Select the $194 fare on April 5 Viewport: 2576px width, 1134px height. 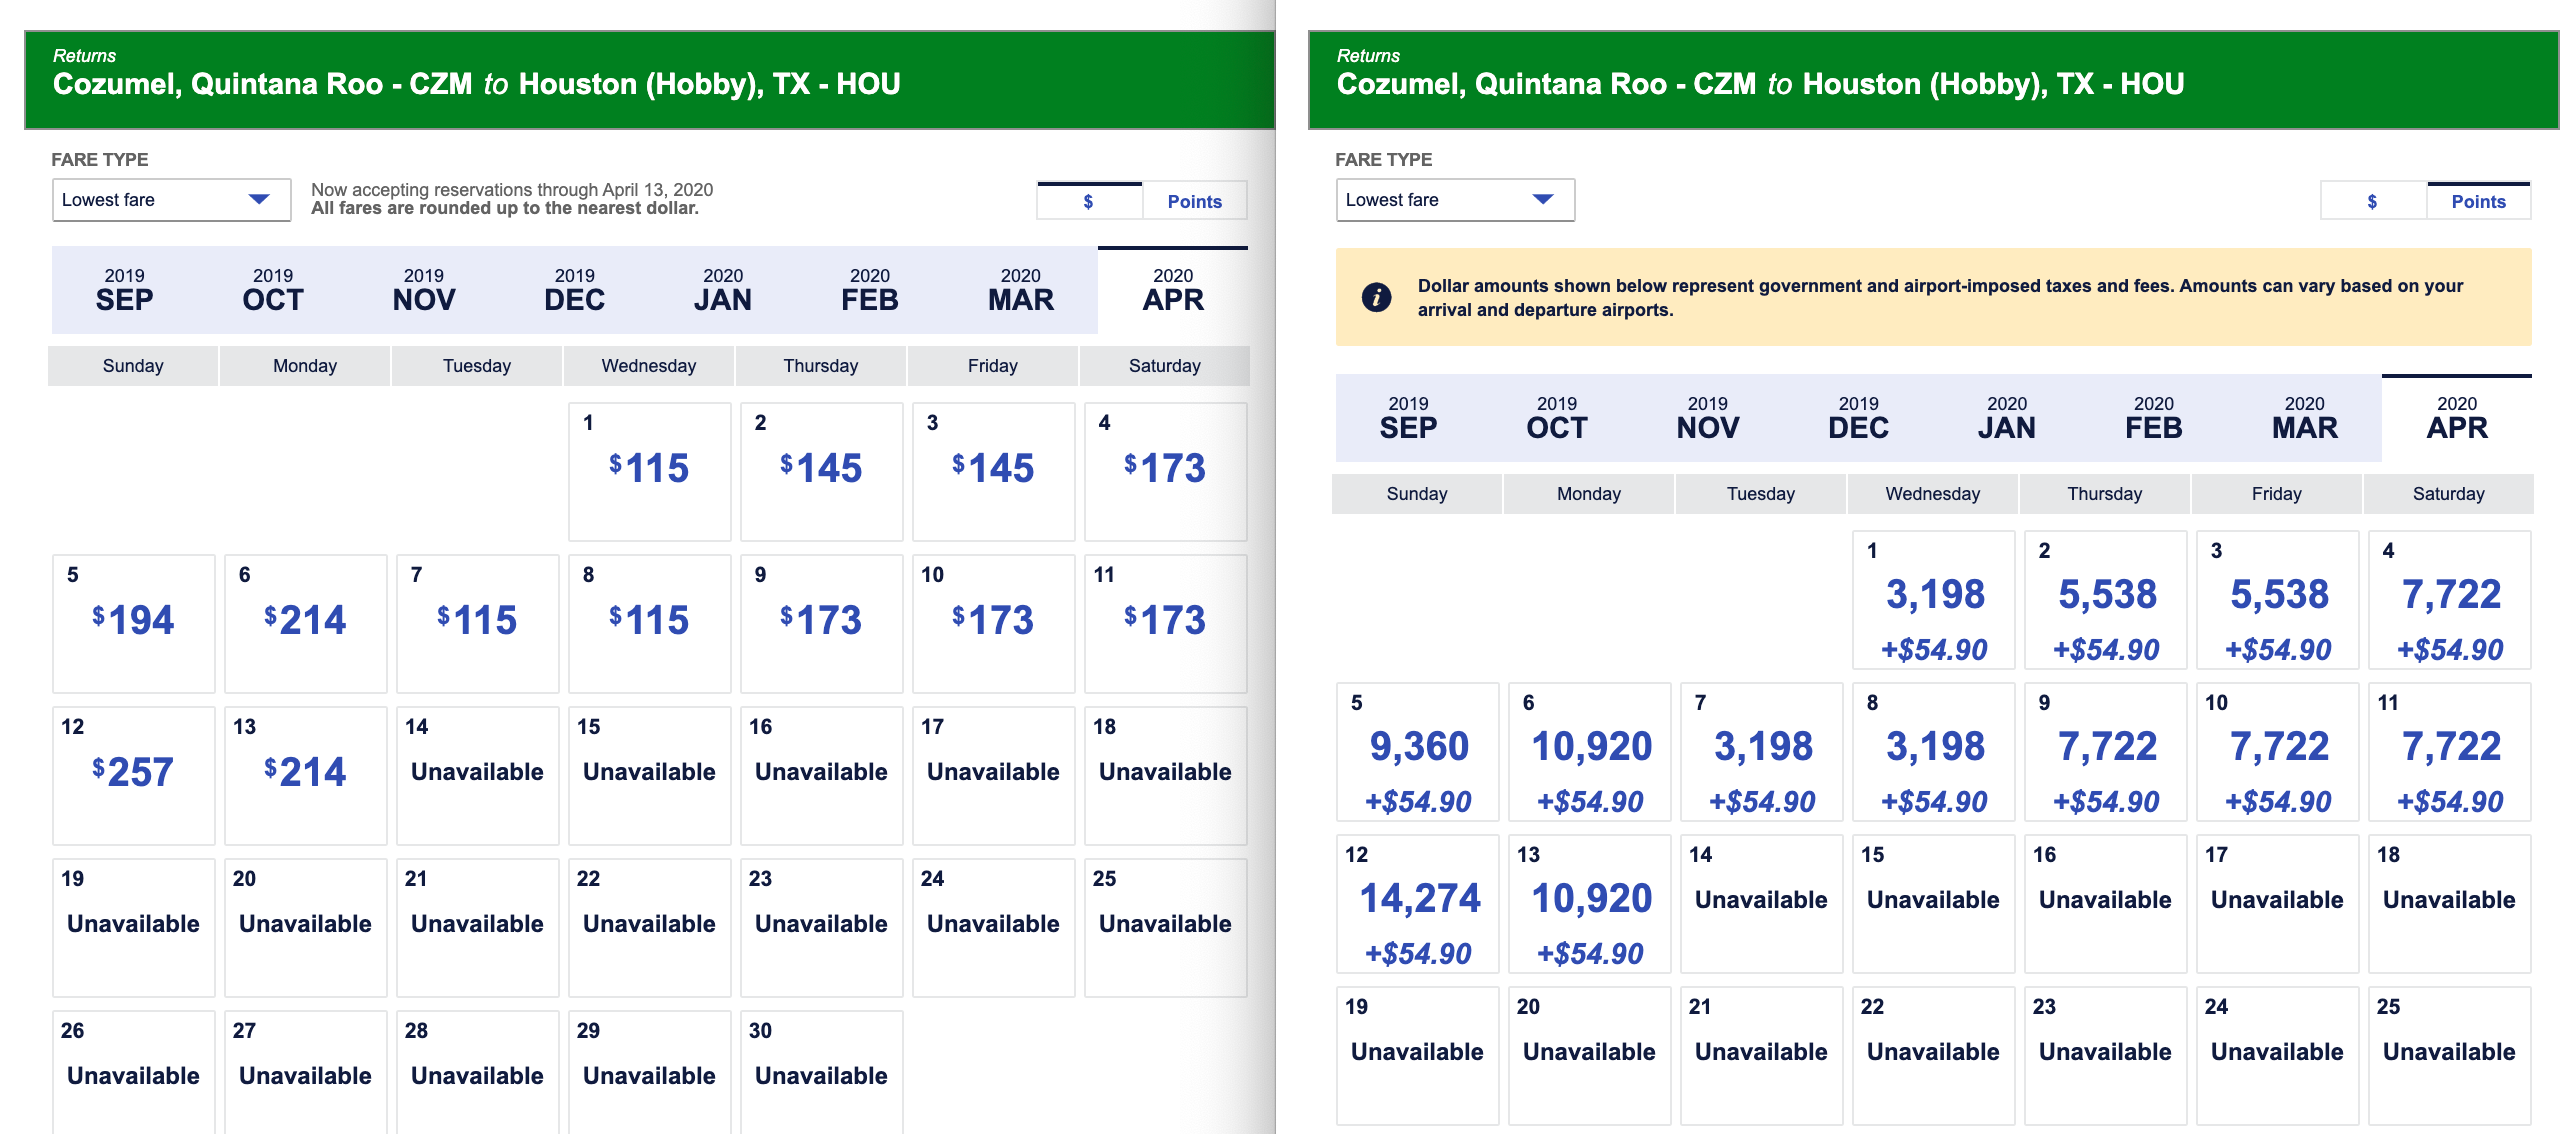133,622
